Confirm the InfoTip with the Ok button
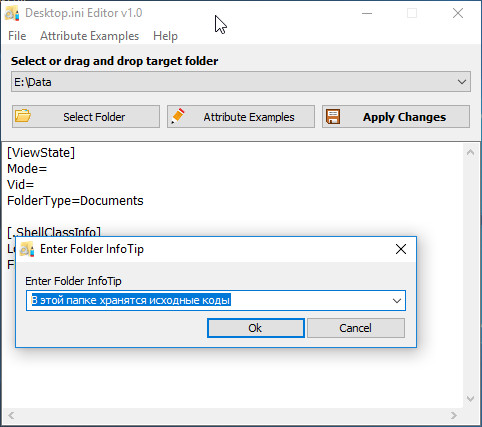The image size is (482, 427). click(256, 328)
